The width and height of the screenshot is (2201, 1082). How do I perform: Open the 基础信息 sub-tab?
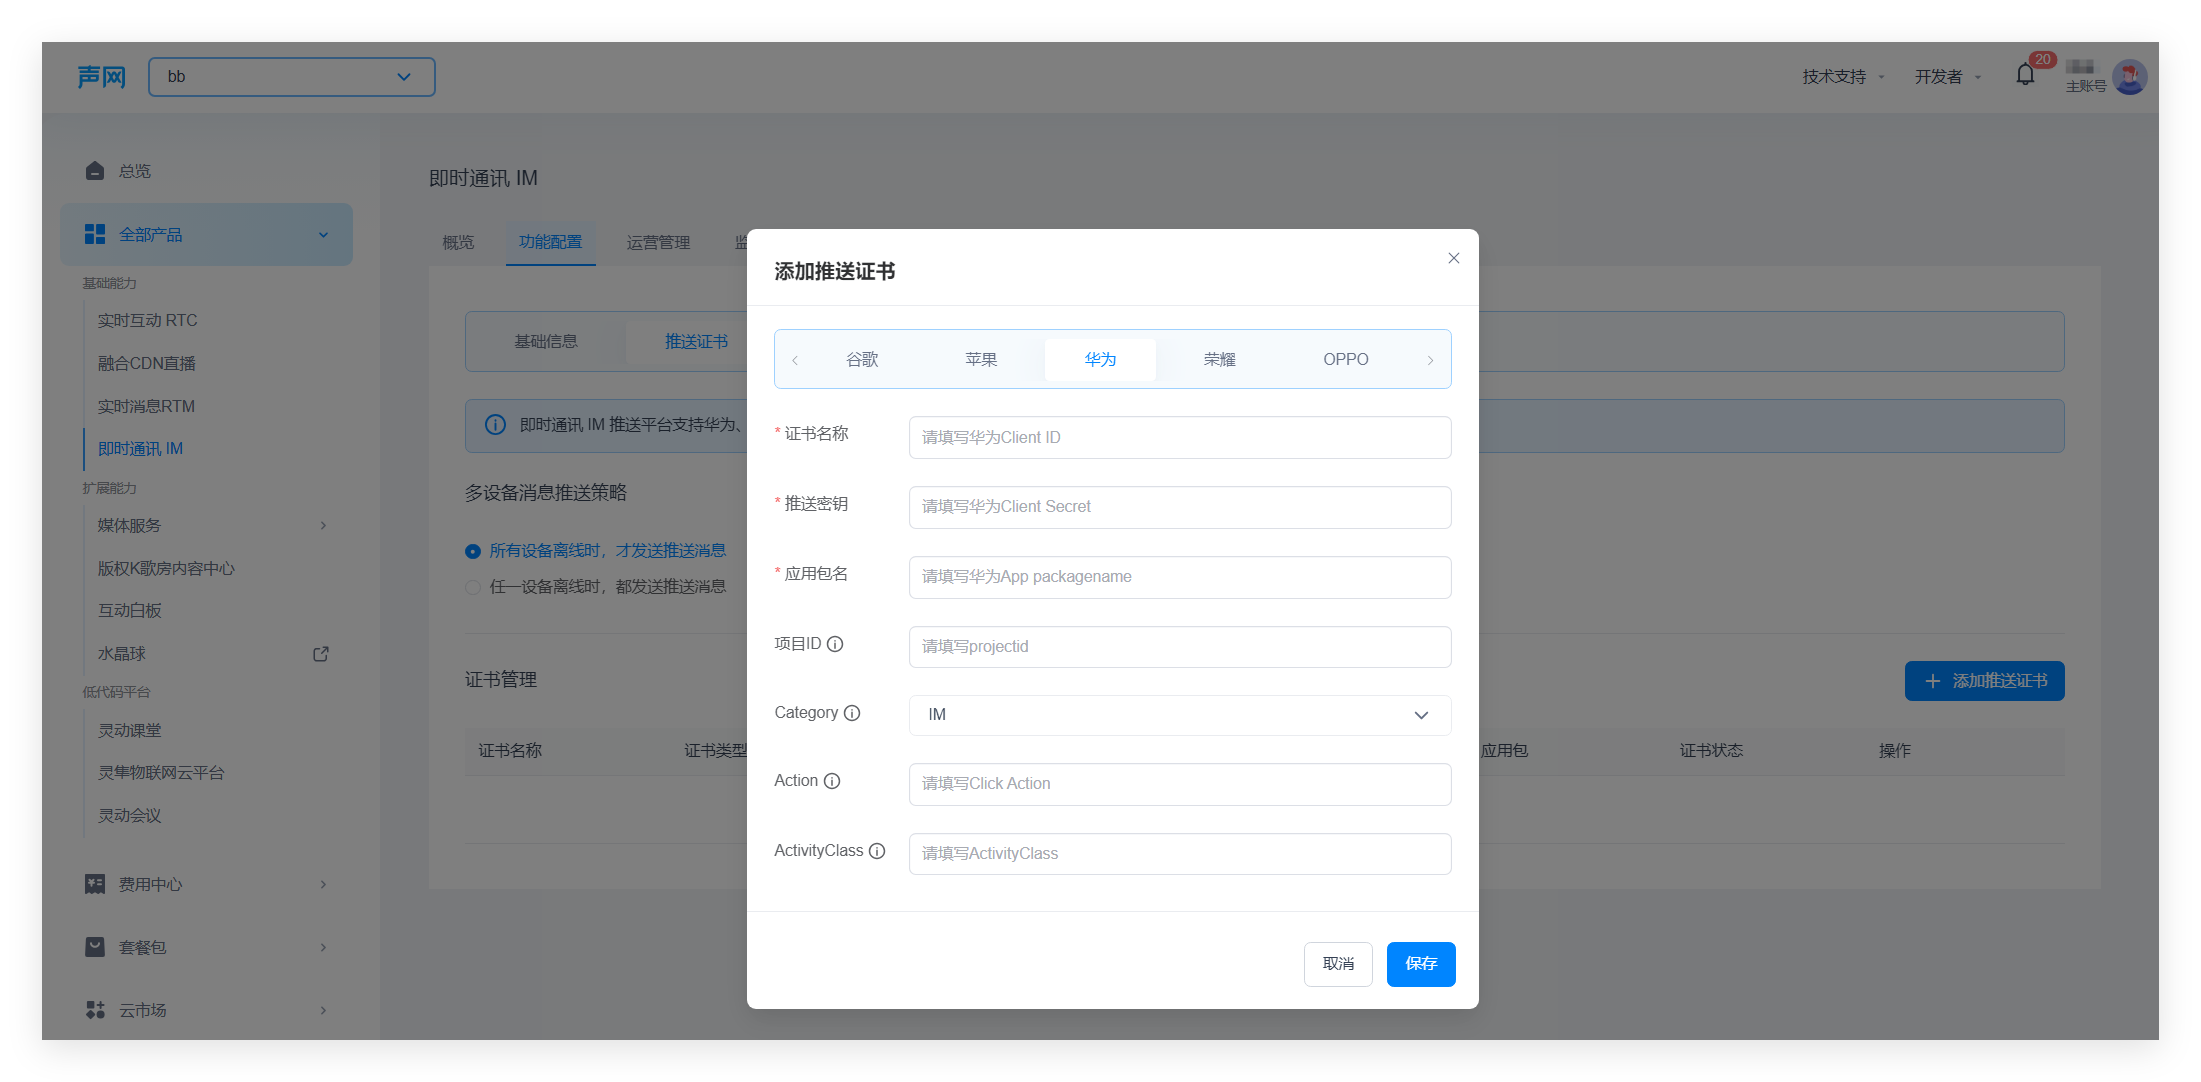point(546,342)
